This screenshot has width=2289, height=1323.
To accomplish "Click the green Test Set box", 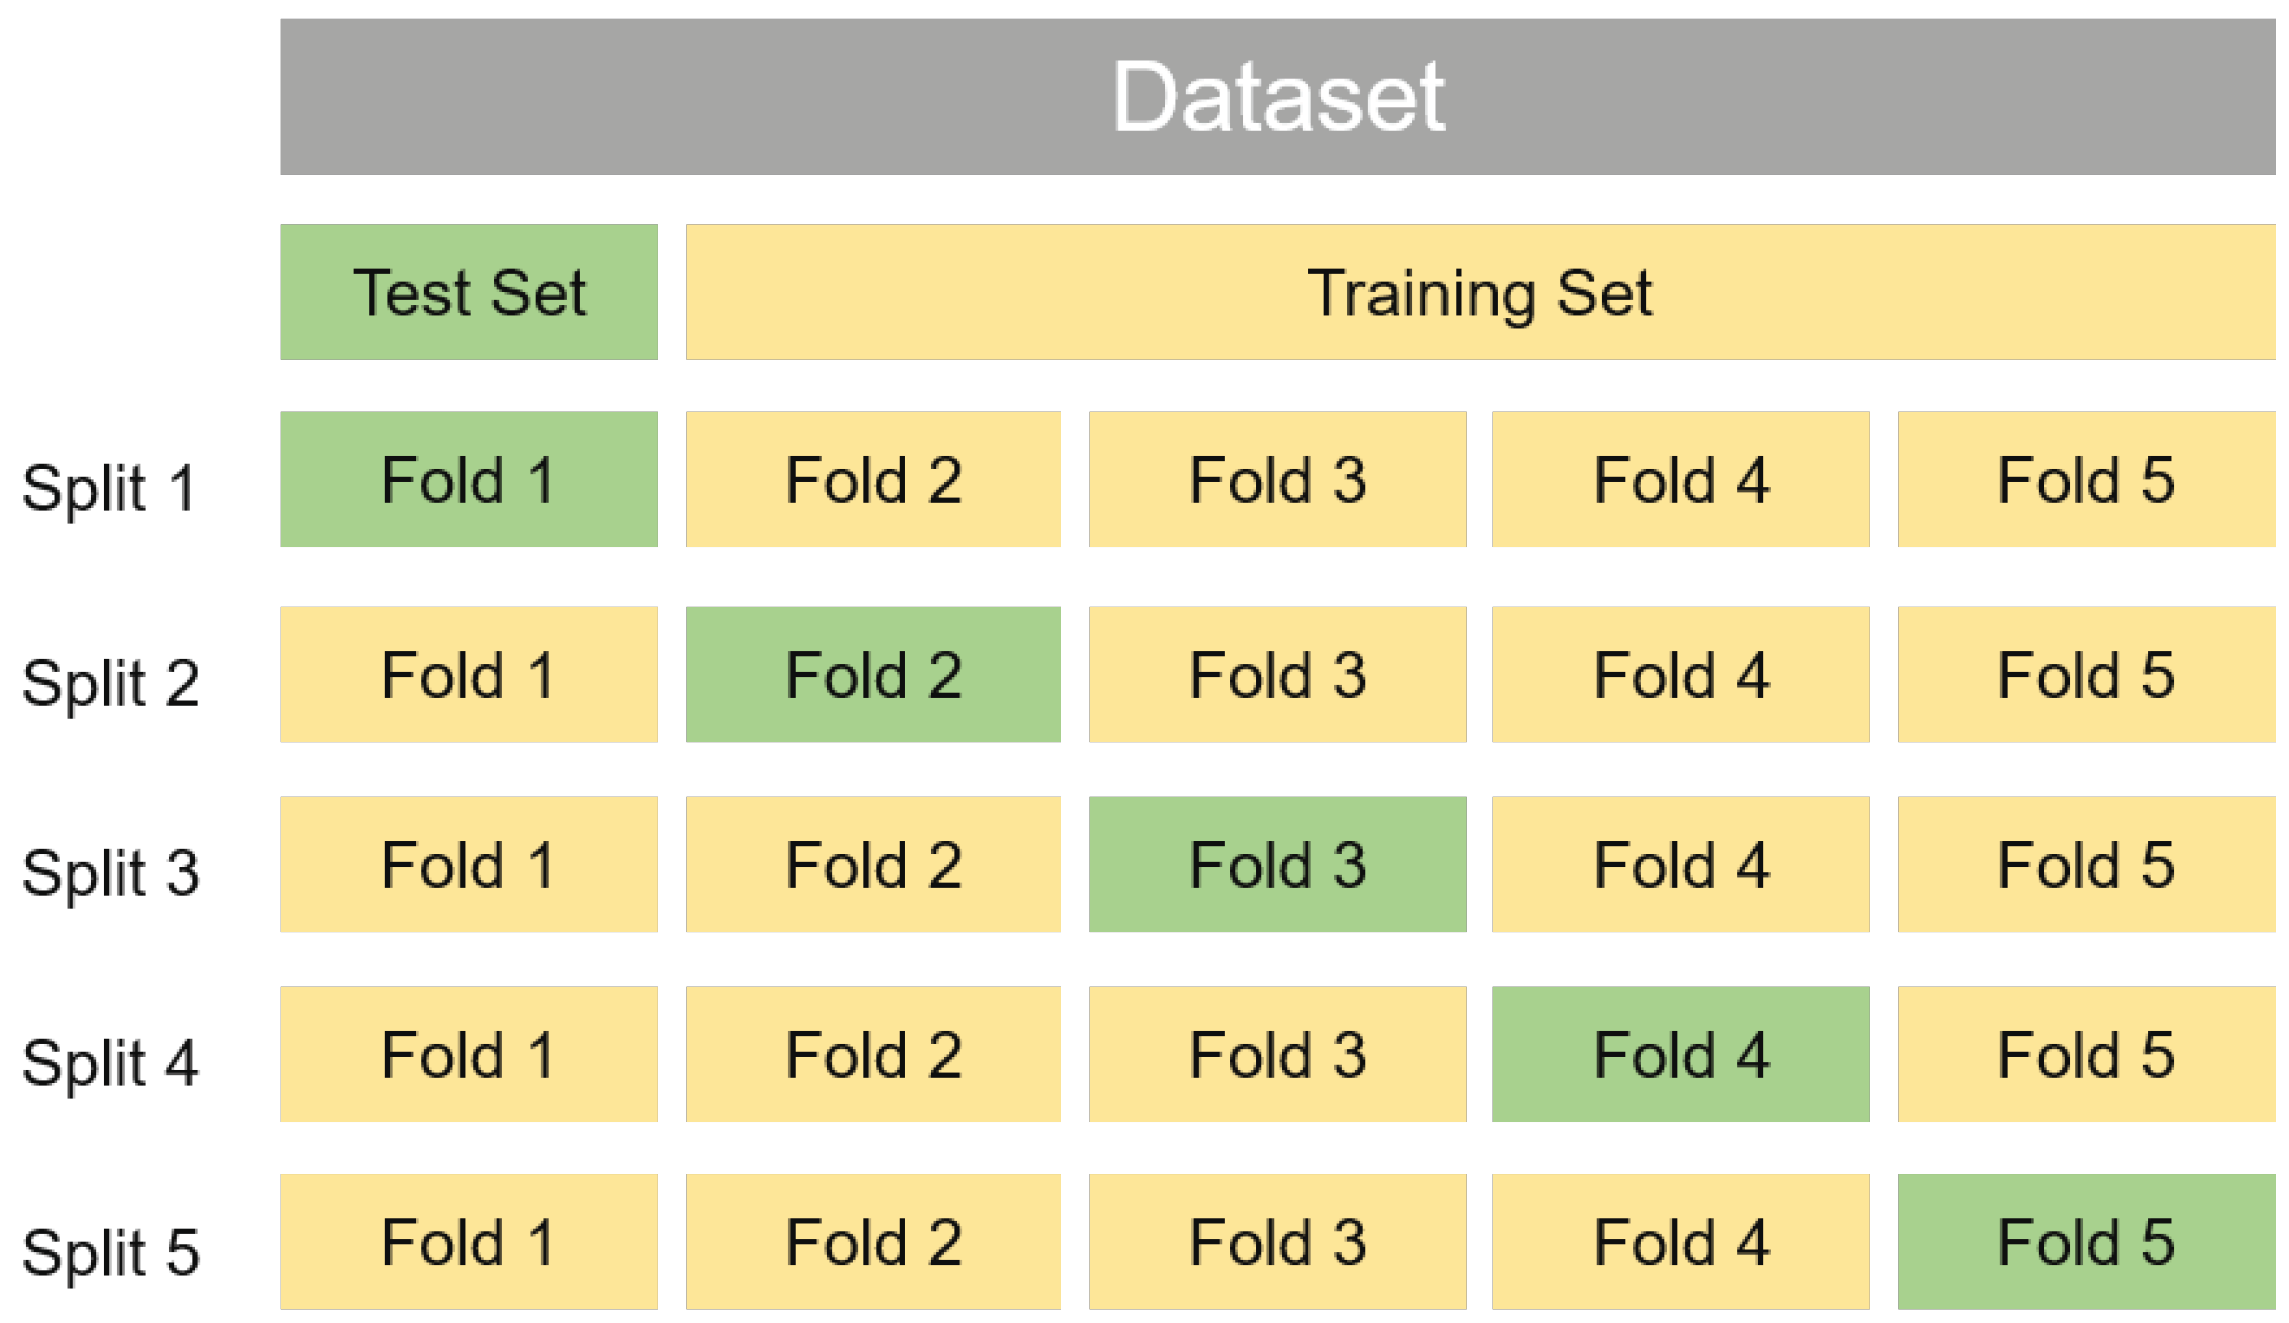I will click(469, 292).
